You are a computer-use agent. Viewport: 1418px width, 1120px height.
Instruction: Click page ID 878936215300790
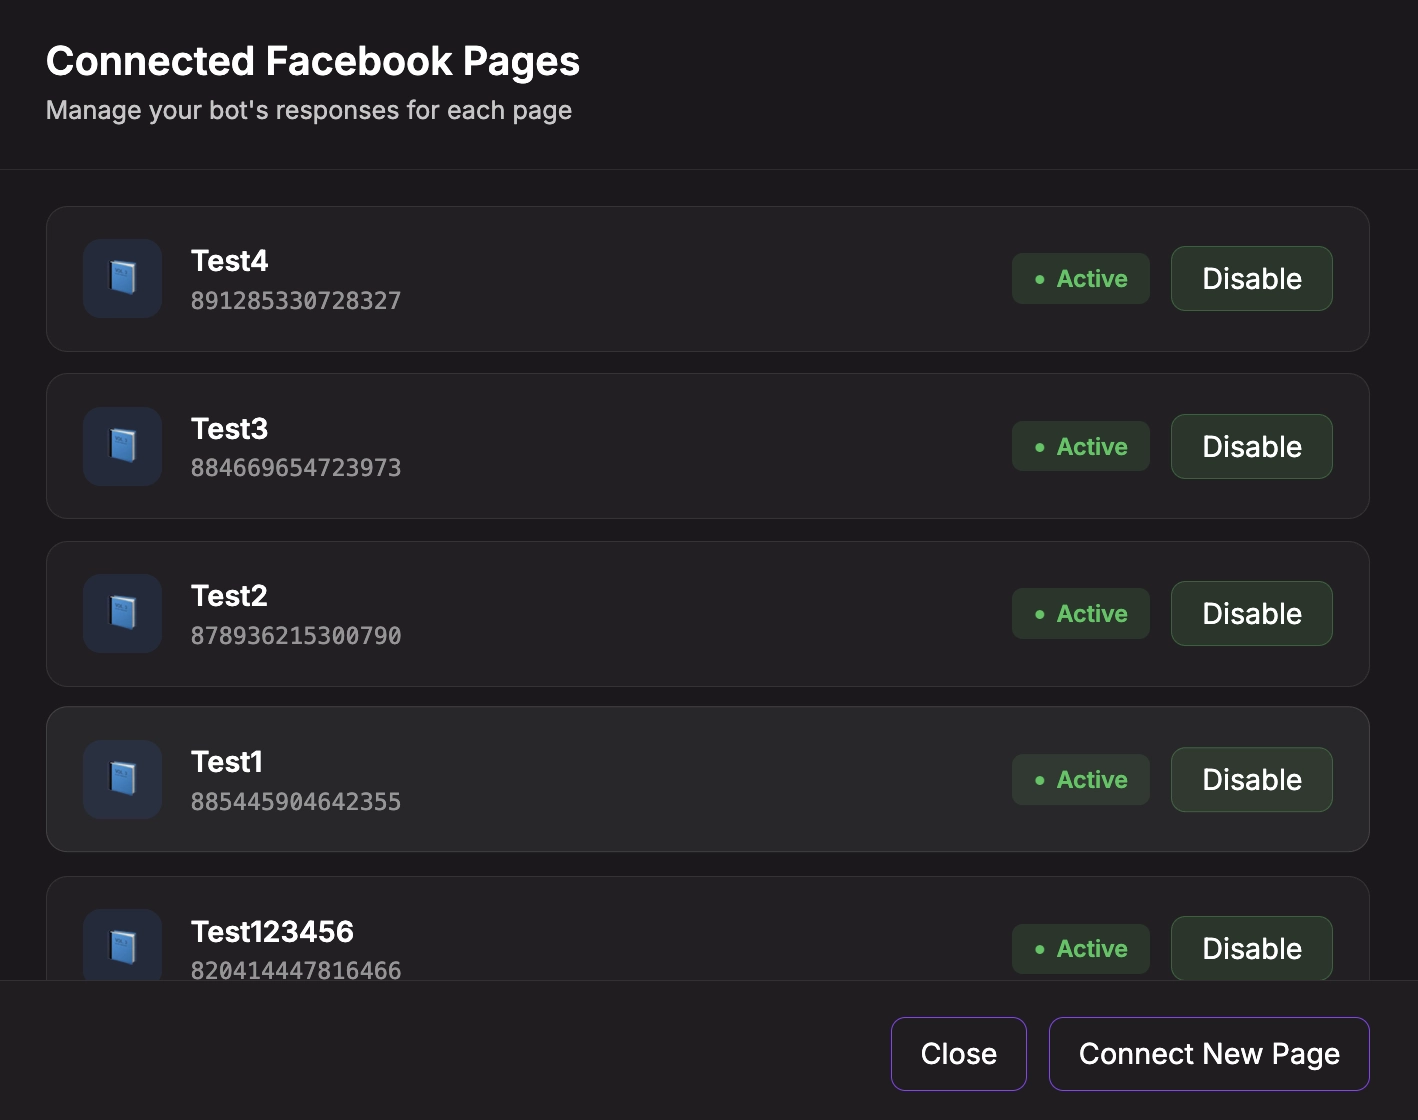pyautogui.click(x=296, y=636)
